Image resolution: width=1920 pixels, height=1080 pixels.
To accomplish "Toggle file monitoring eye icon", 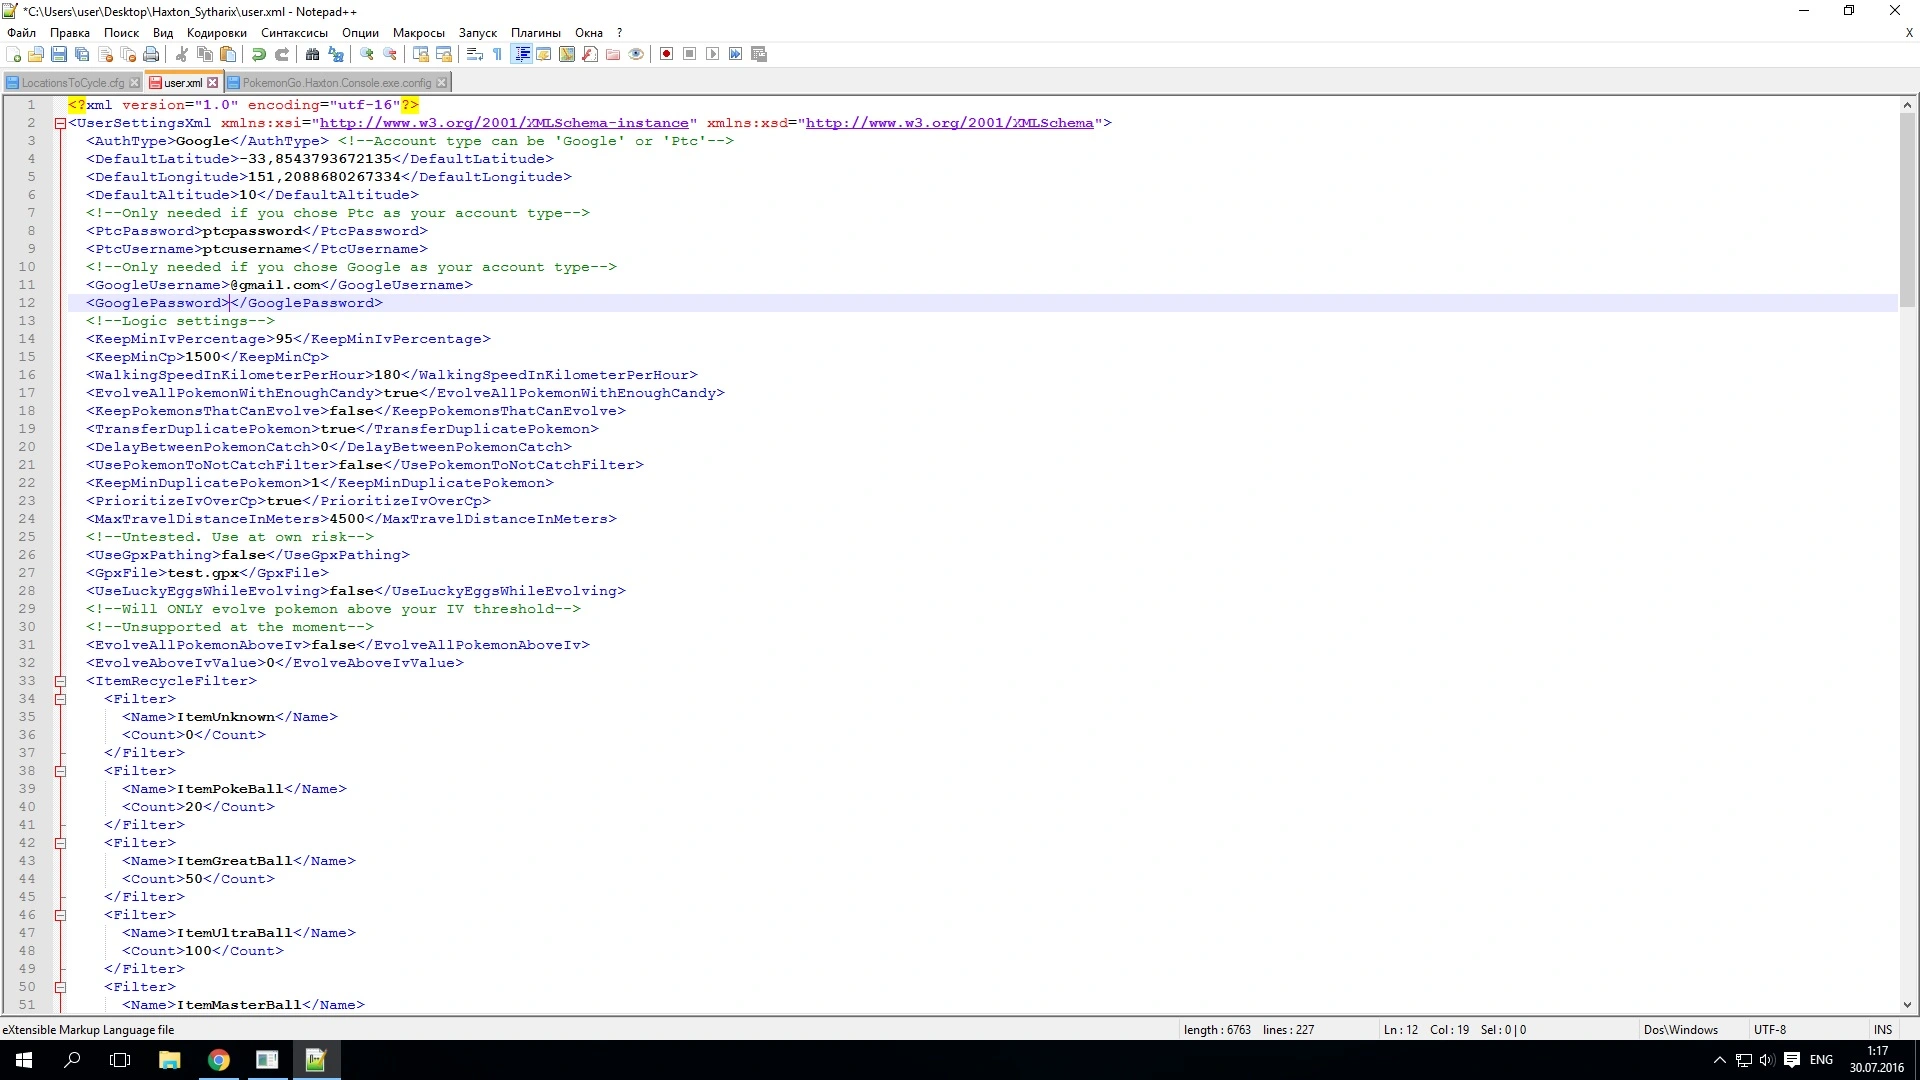I will (636, 54).
